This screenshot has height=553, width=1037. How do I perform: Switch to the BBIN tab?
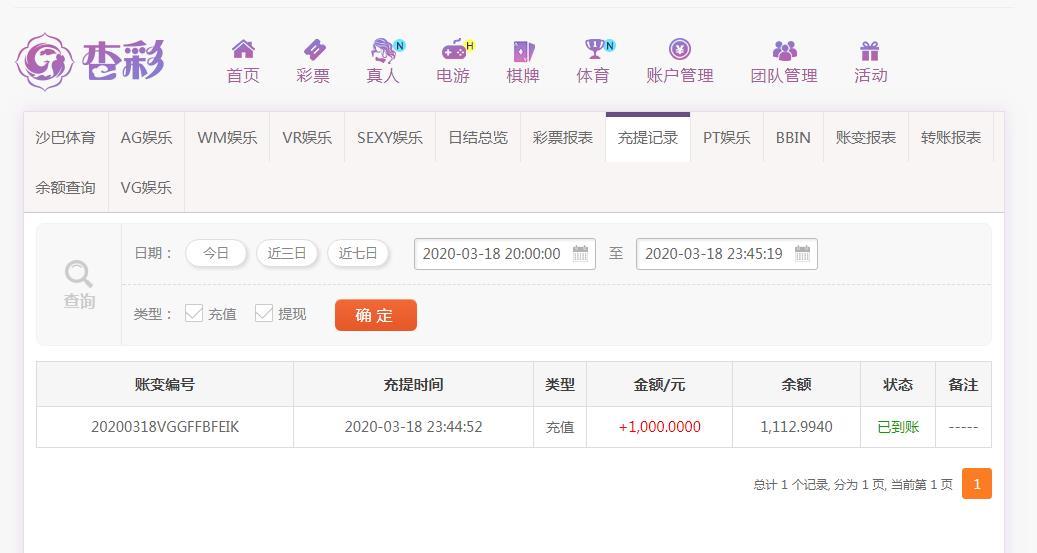pyautogui.click(x=793, y=138)
